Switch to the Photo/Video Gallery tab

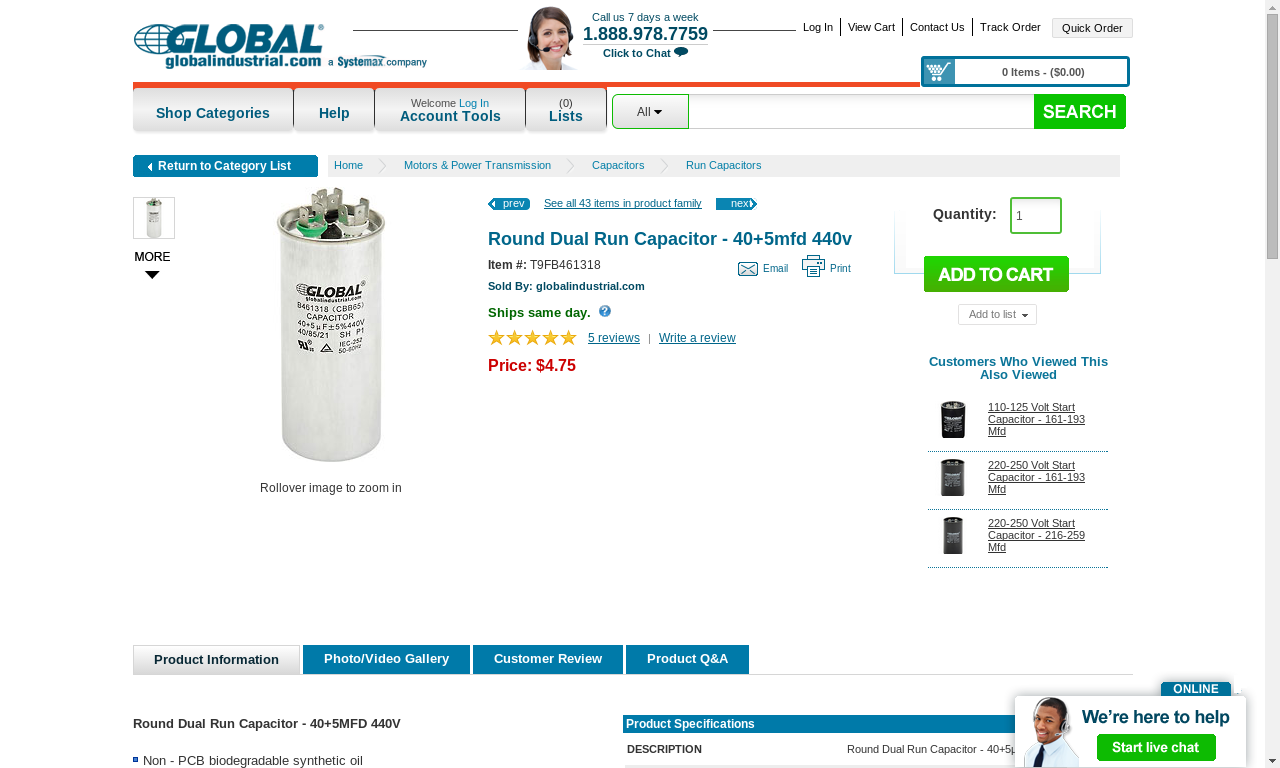click(x=386, y=659)
